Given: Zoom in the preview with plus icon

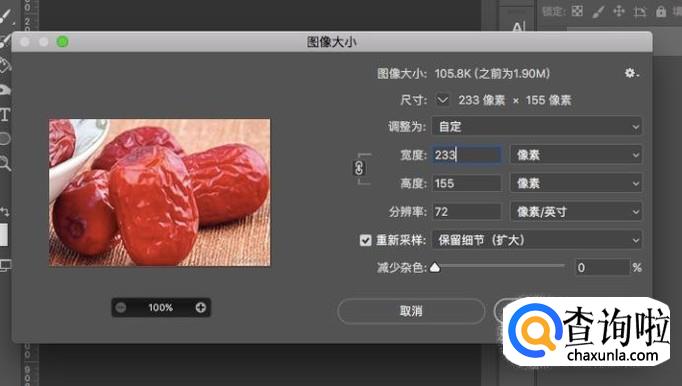Looking at the screenshot, I should [201, 308].
